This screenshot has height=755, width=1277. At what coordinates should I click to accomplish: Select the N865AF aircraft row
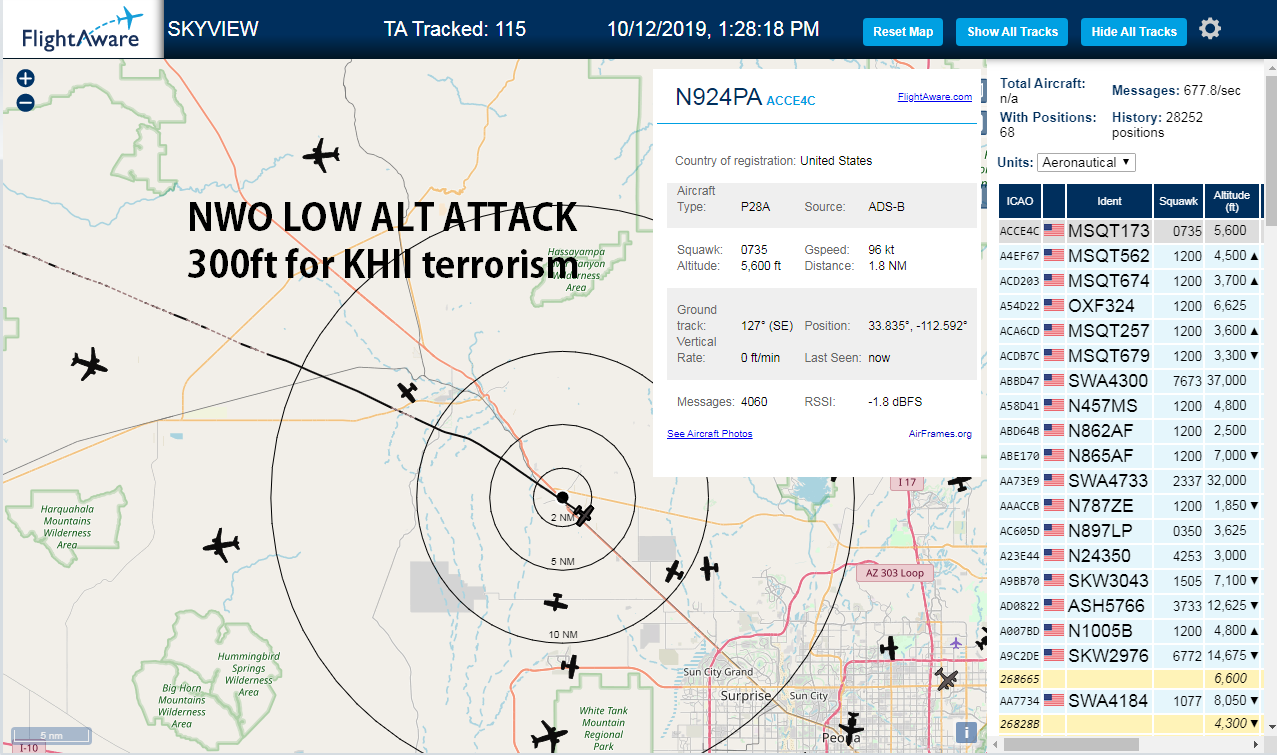click(1130, 456)
